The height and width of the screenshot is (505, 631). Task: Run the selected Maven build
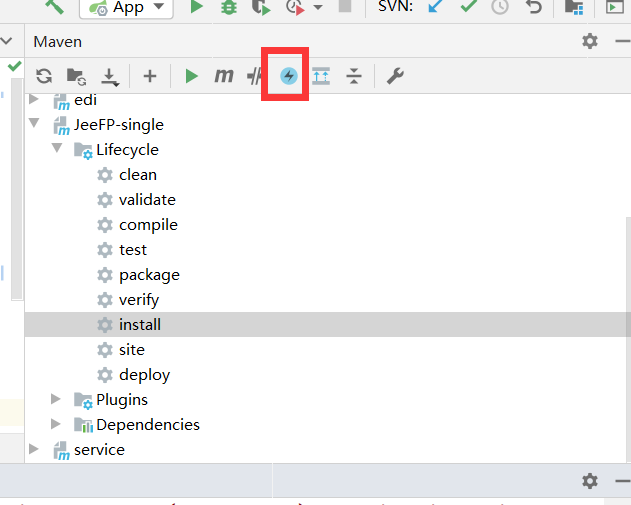click(192, 76)
